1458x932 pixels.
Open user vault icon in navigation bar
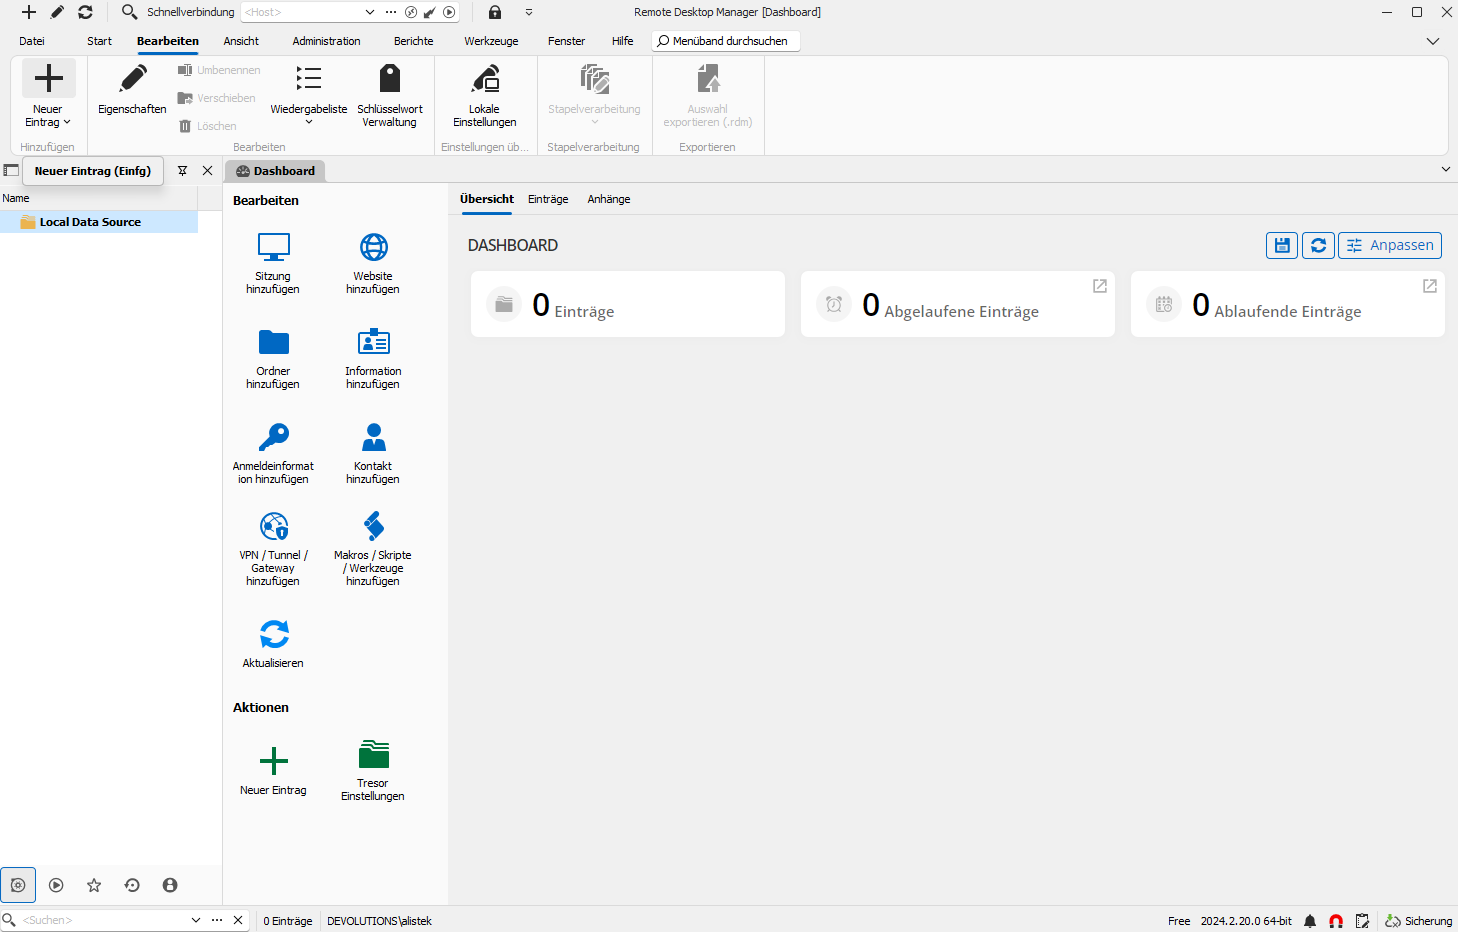(170, 885)
